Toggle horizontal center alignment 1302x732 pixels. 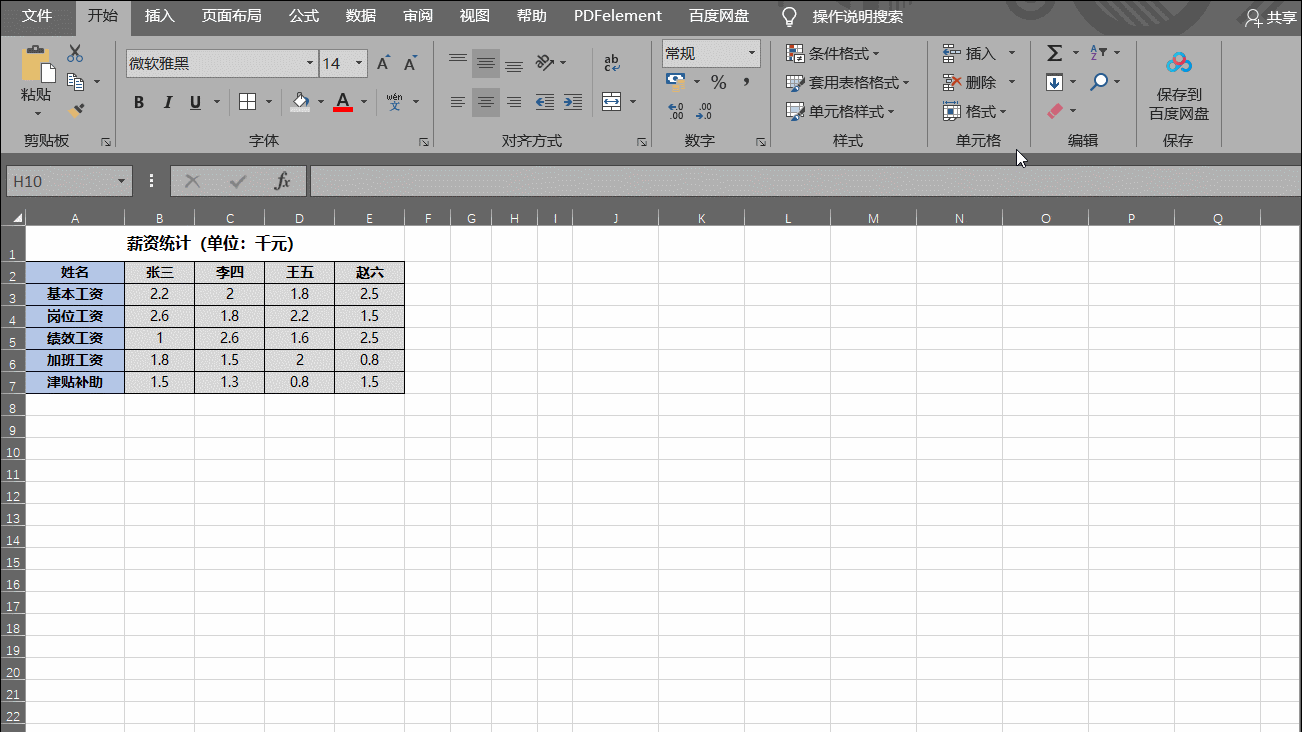486,102
